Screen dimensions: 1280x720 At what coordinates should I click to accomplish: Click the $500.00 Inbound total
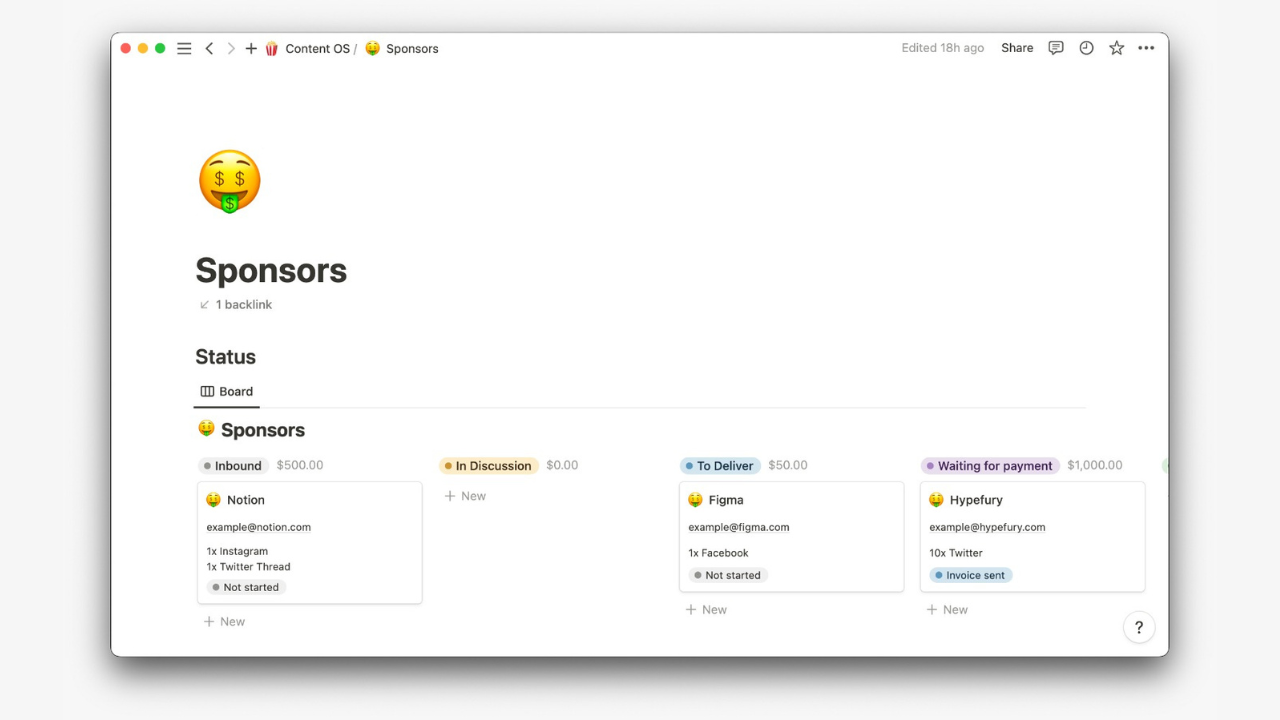click(x=300, y=466)
